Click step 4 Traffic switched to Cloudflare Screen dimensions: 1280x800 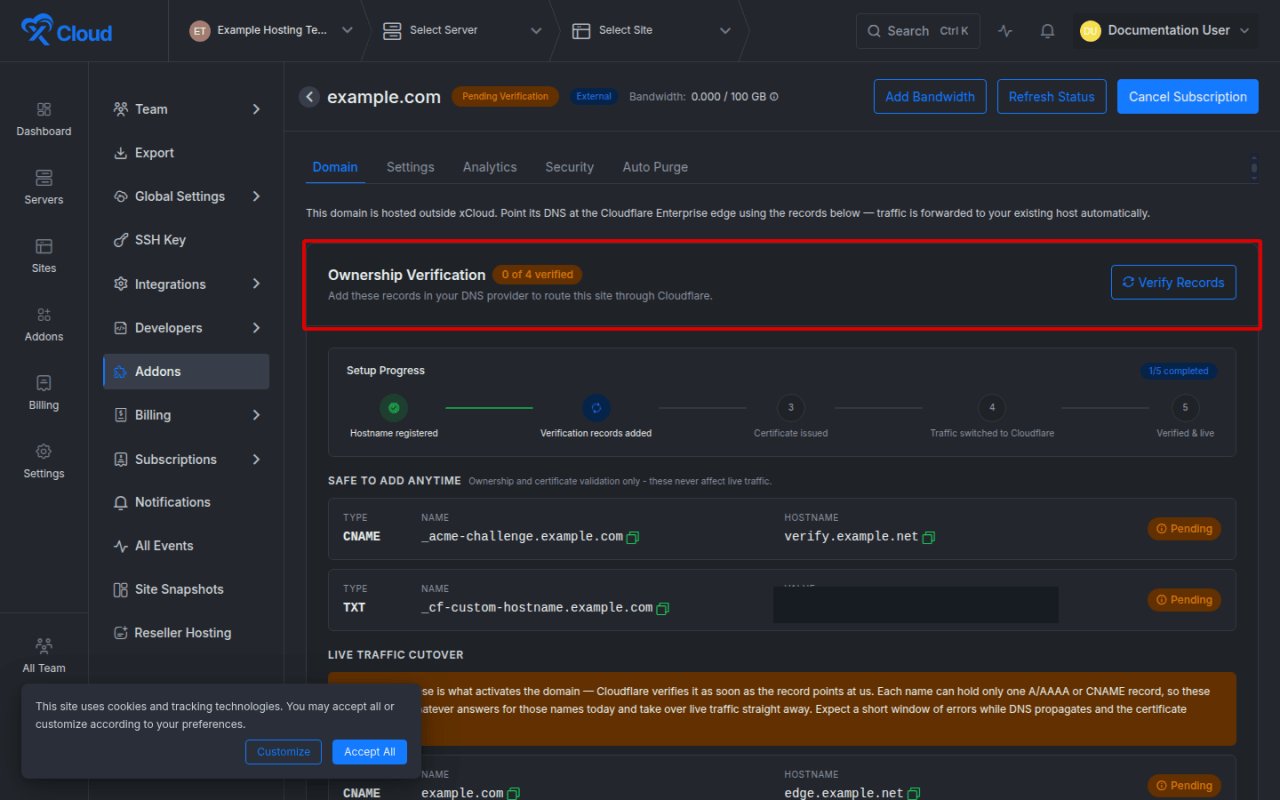click(x=992, y=408)
